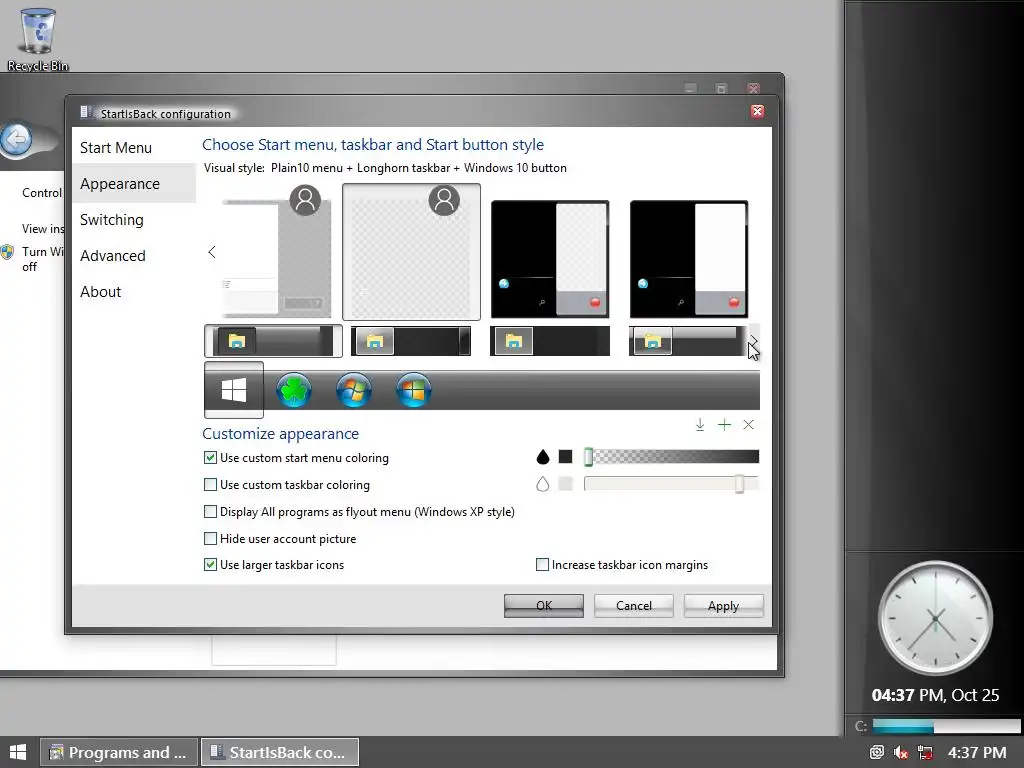Screen dimensions: 1024x768
Task: Select the Windows 8 colored flag start orb
Action: click(x=413, y=391)
